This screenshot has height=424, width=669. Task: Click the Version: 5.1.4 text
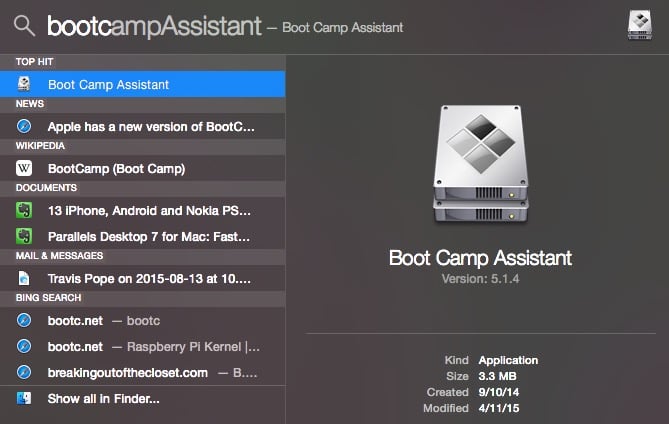480,279
